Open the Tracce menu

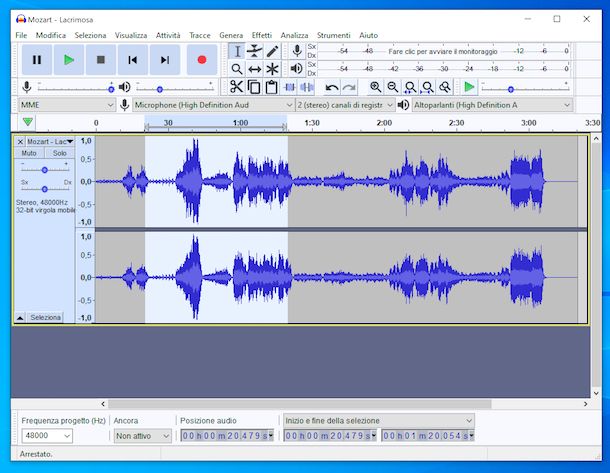[x=200, y=35]
